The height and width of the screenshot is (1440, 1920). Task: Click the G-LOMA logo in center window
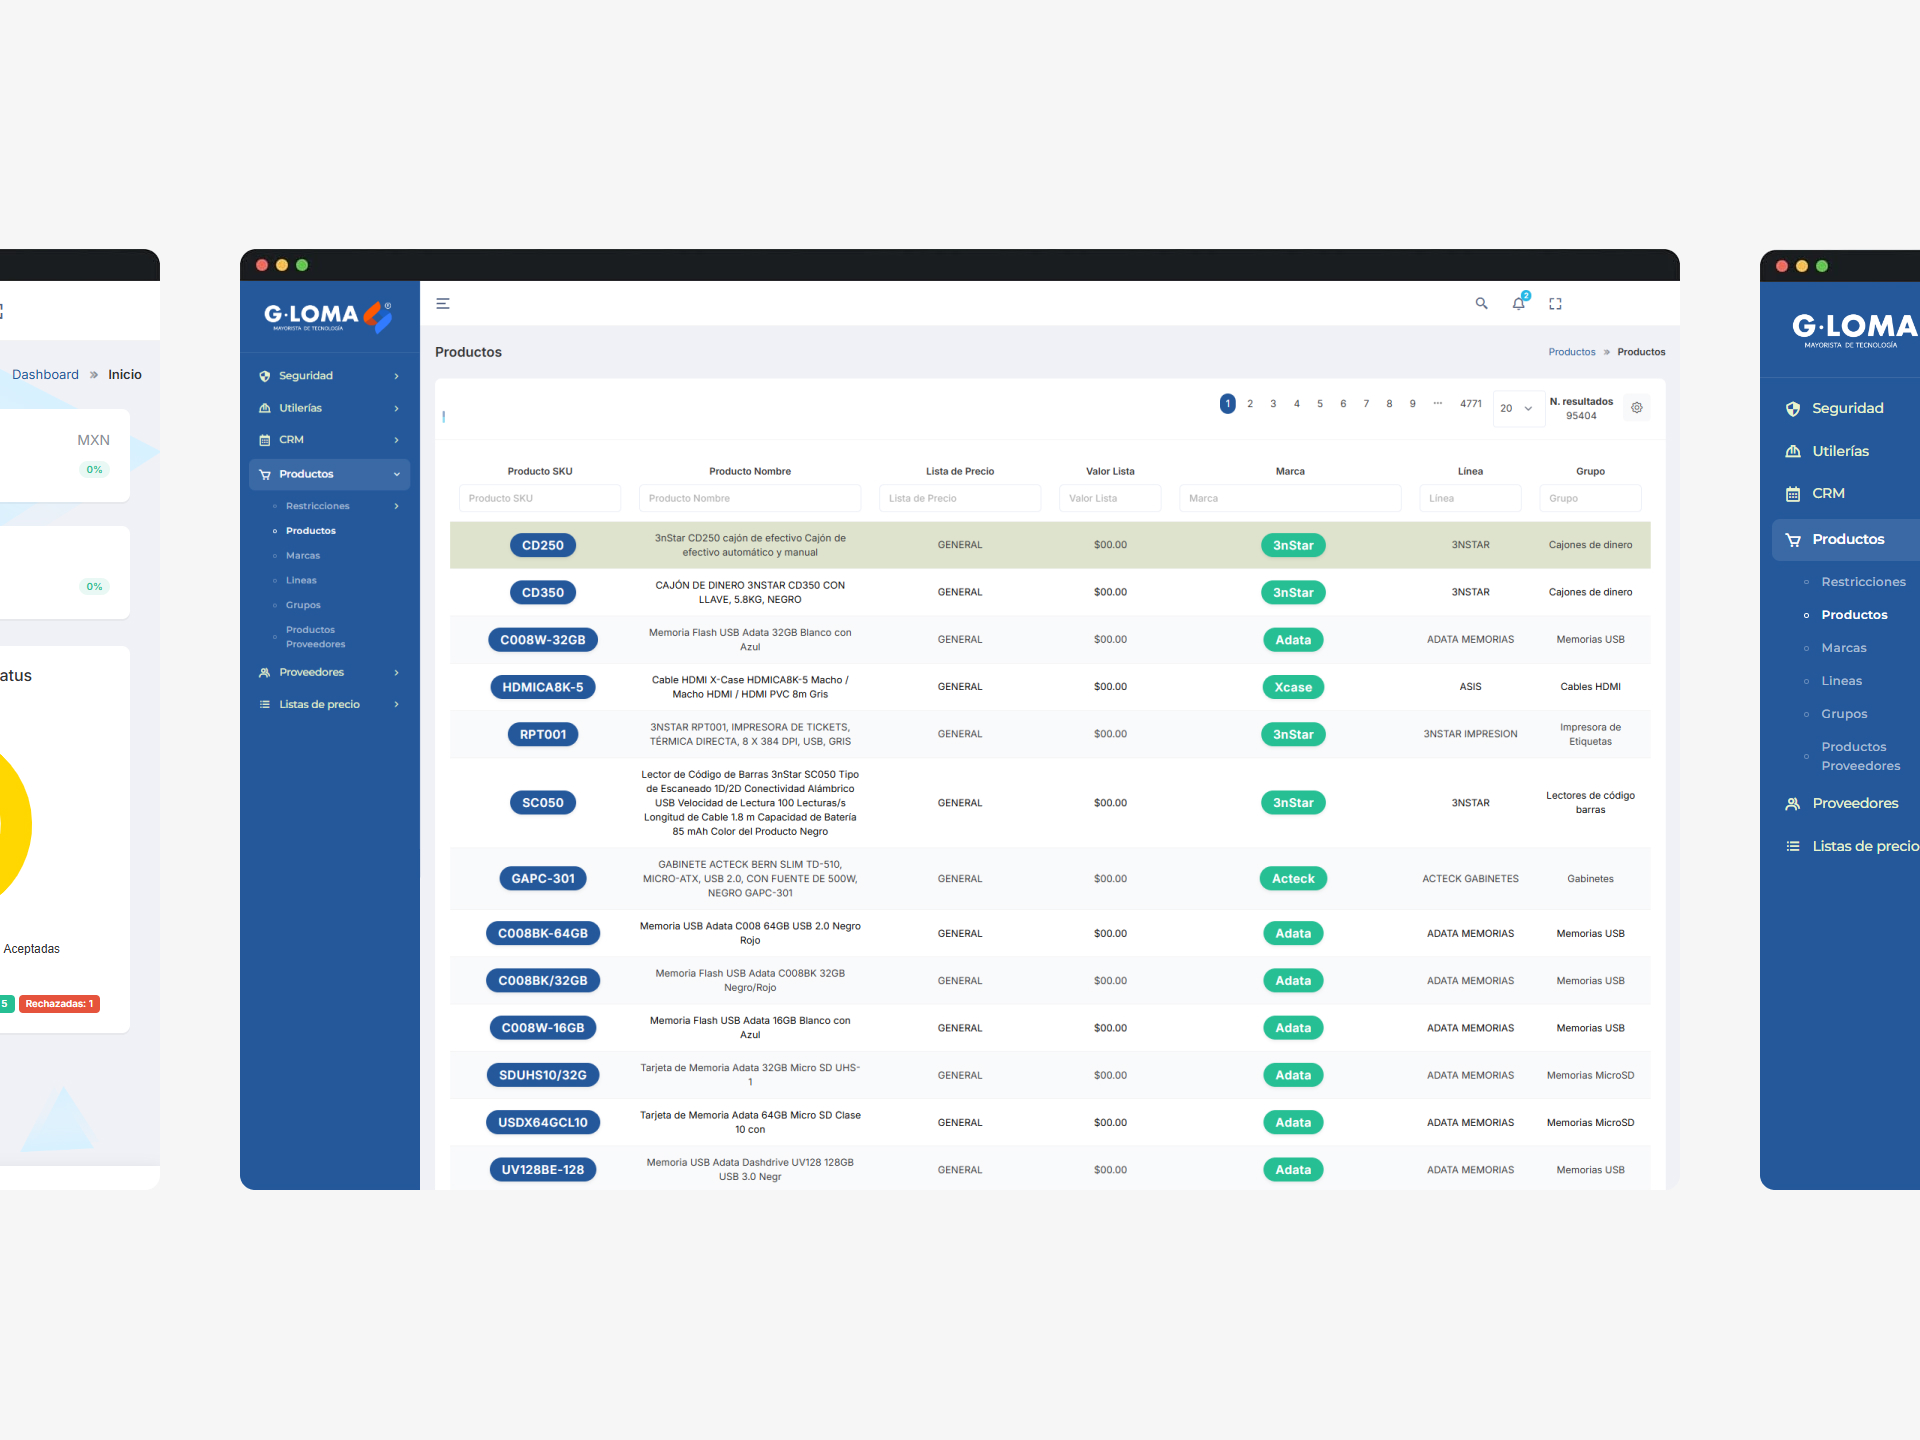[x=327, y=316]
